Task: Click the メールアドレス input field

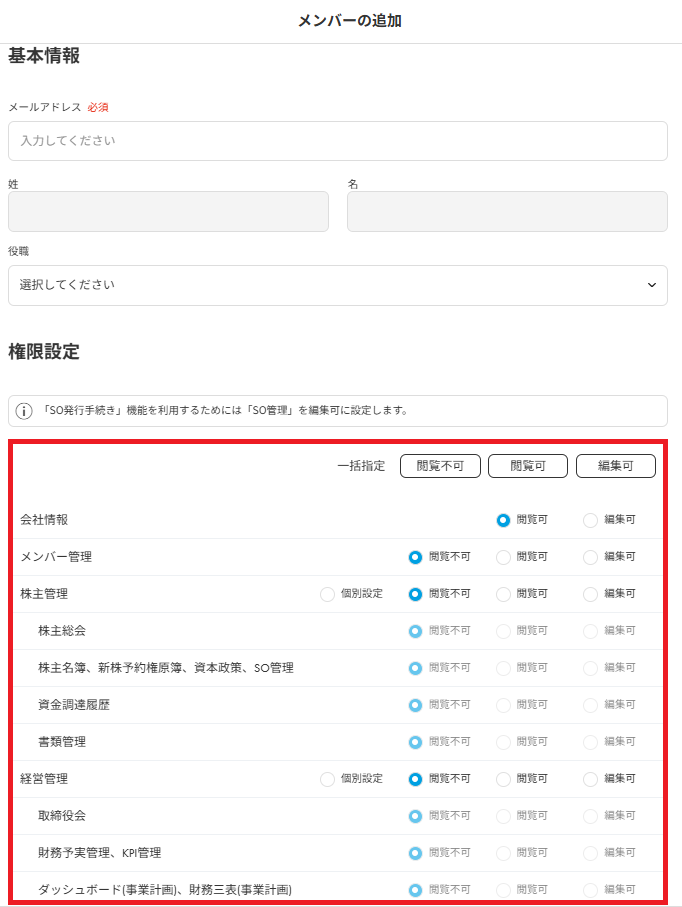Action: [x=337, y=141]
